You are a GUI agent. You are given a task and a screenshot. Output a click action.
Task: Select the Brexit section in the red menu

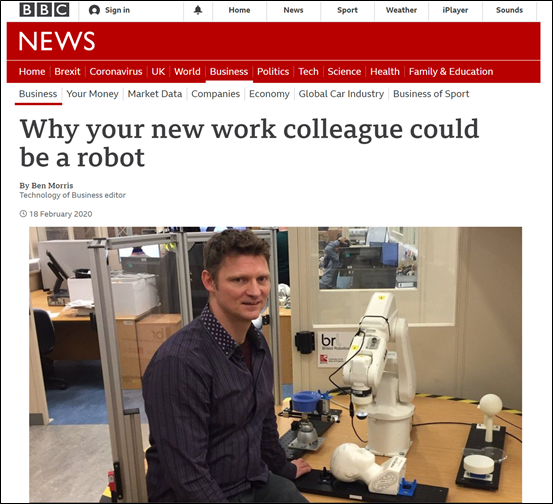pyautogui.click(x=67, y=72)
